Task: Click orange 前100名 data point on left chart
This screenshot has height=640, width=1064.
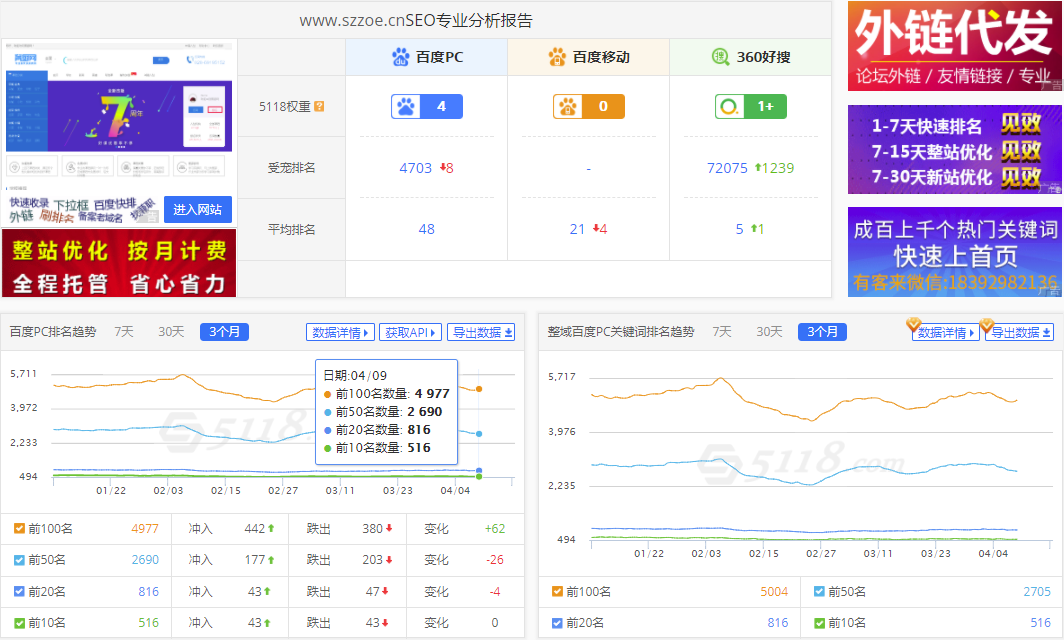Action: 479,389
